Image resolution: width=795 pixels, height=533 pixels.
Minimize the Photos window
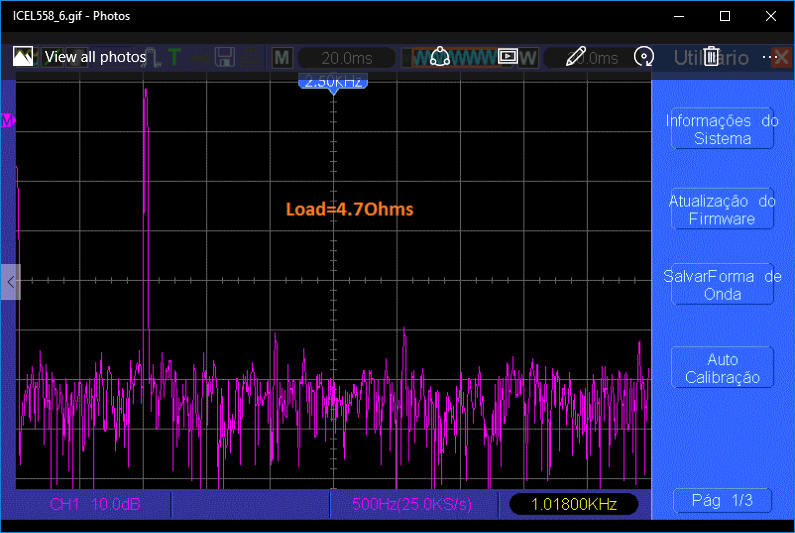(x=679, y=16)
